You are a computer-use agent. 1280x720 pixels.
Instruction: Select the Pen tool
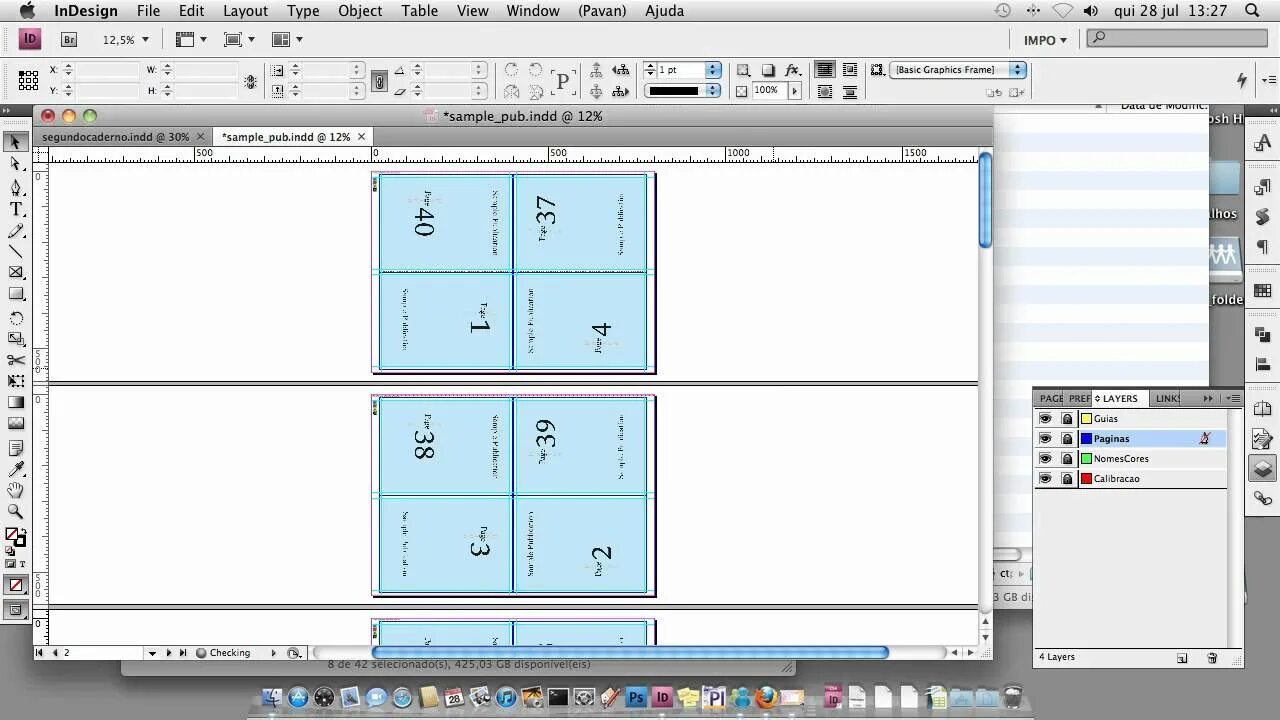pyautogui.click(x=16, y=187)
